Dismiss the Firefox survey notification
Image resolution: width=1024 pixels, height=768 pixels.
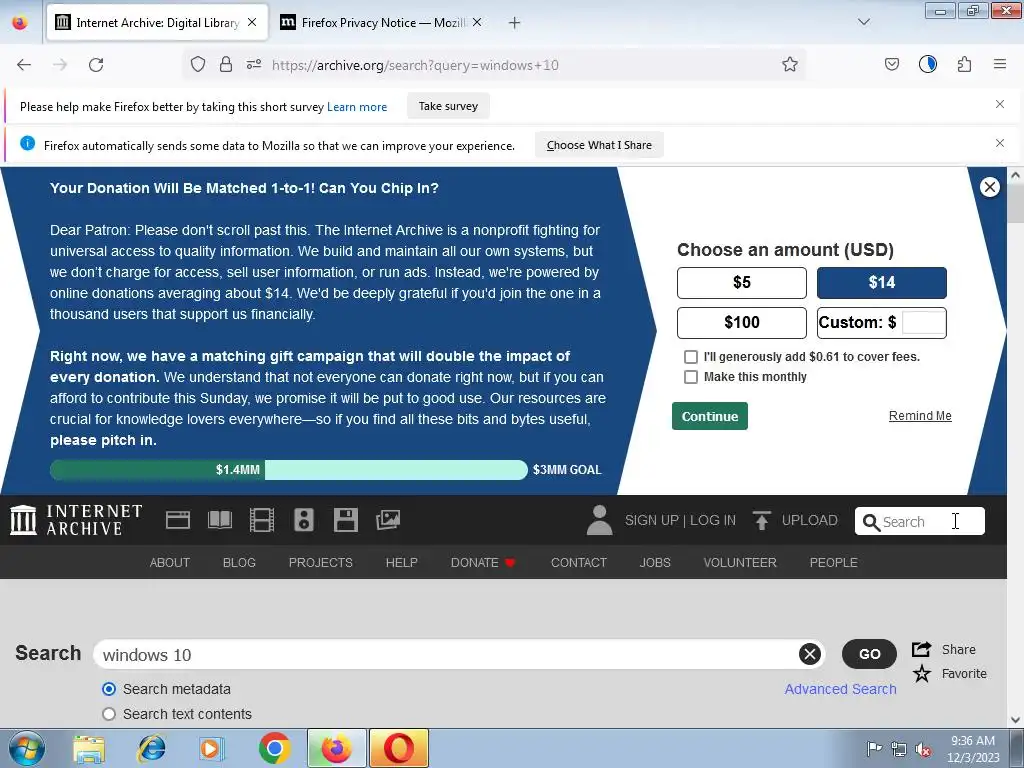(x=1000, y=104)
